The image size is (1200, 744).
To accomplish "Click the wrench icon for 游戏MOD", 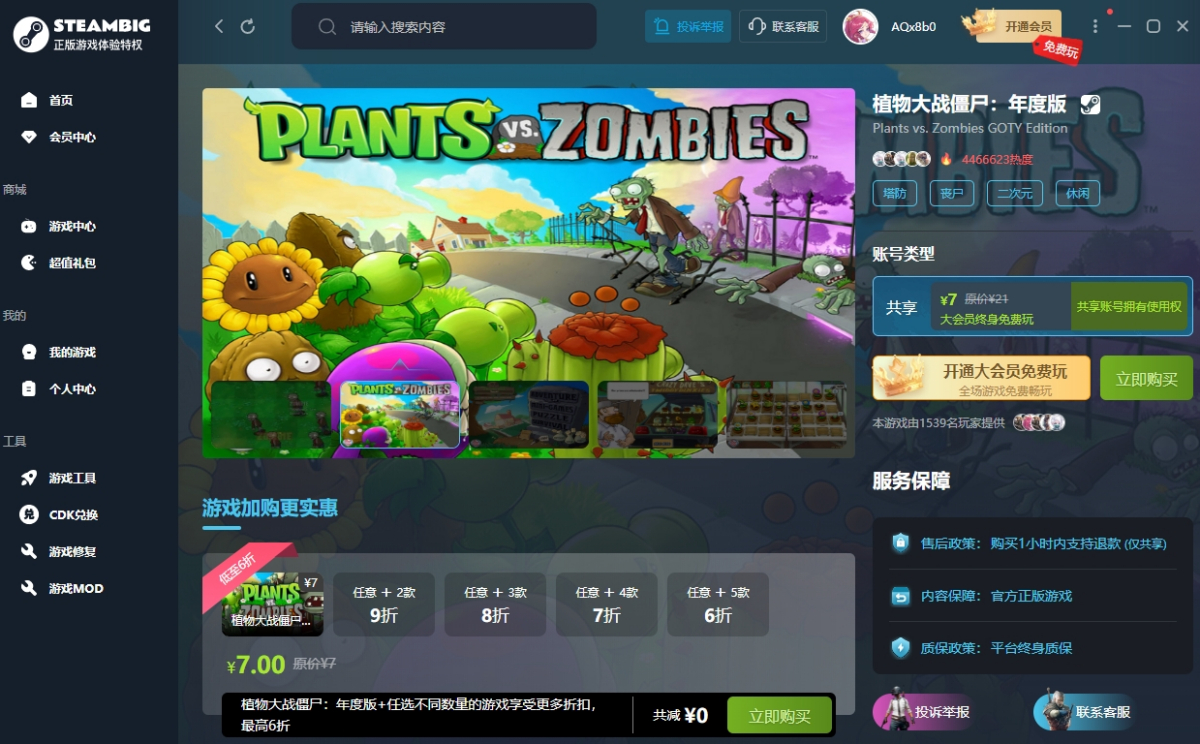I will click(29, 589).
